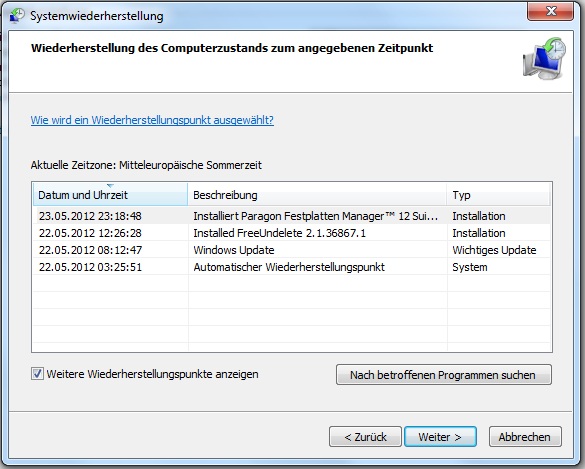Screen dimensions: 585x469
Task: Click 'Nach betroffenen Programmen suchen' button
Action: pyautogui.click(x=444, y=375)
